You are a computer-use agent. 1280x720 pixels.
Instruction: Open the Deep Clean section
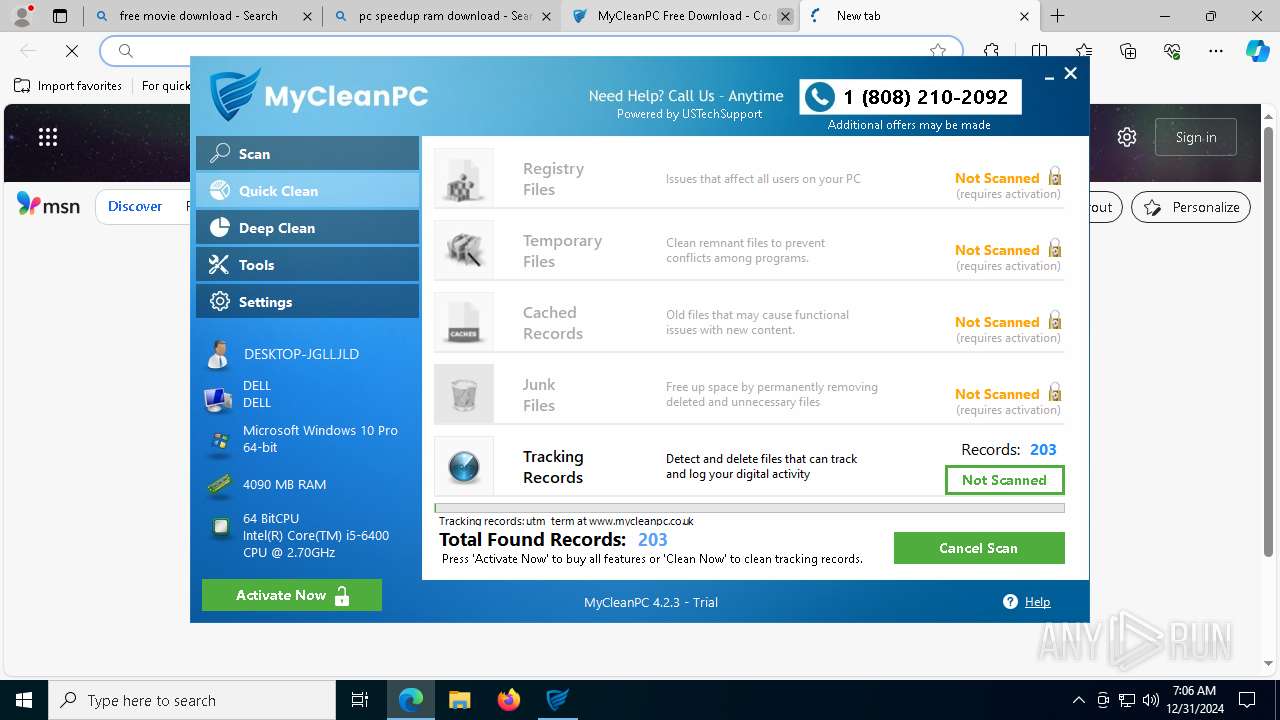(x=307, y=228)
